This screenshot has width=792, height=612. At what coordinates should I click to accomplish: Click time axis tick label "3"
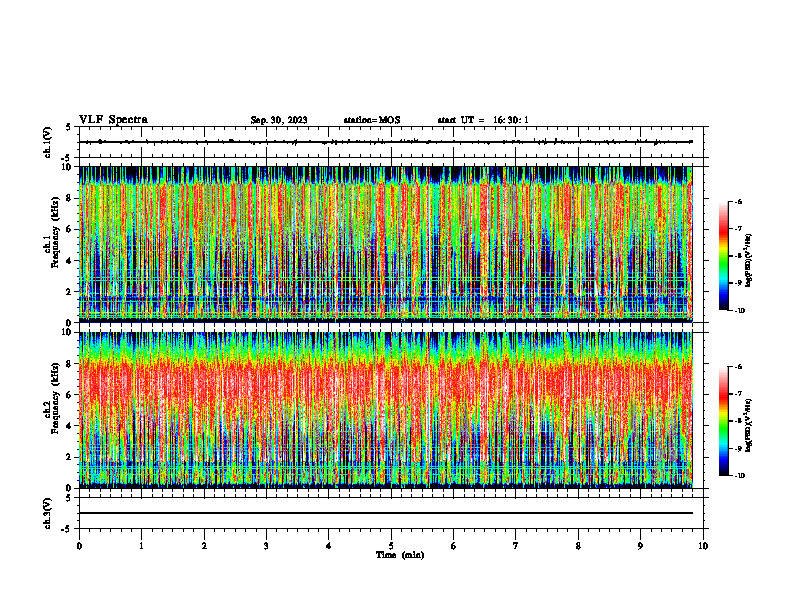point(266,546)
